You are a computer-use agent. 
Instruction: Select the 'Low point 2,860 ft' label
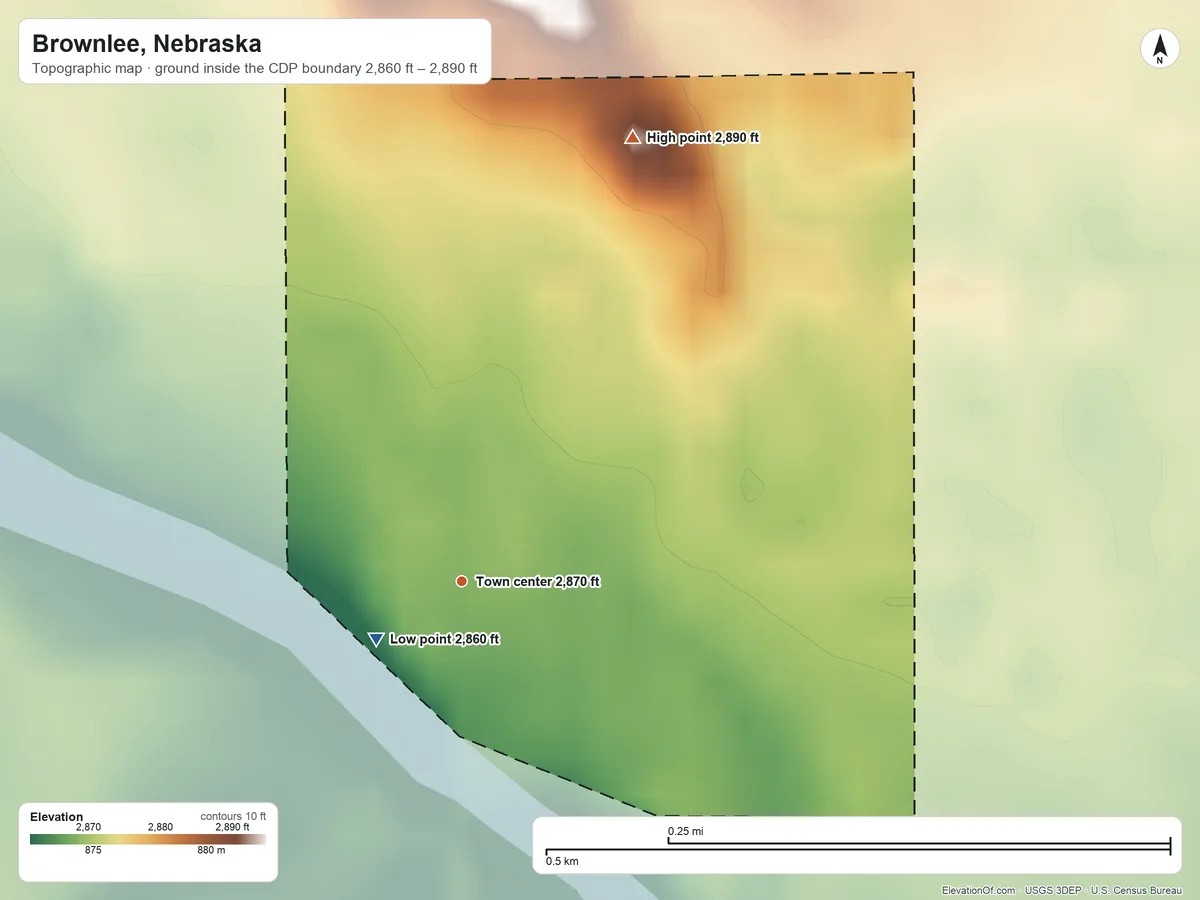[444, 639]
